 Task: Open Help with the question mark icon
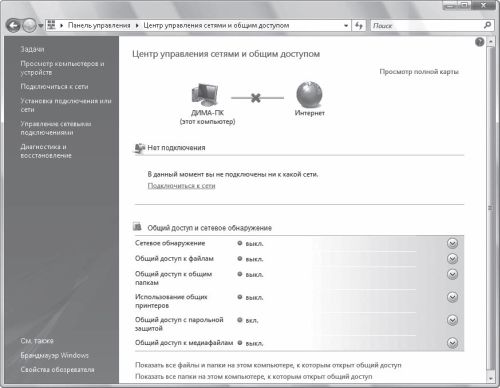coord(479,42)
